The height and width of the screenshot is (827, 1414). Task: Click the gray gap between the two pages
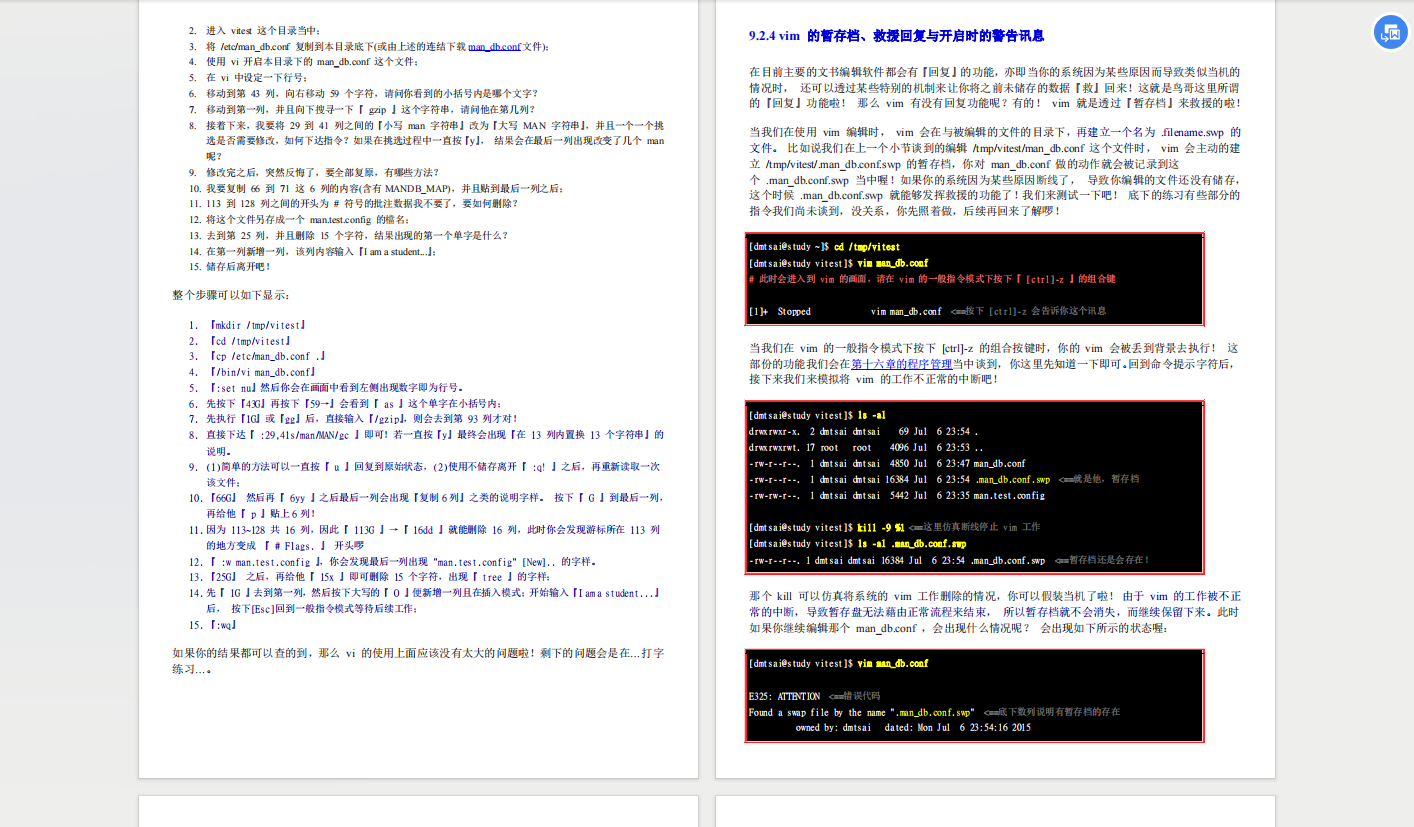point(707,400)
